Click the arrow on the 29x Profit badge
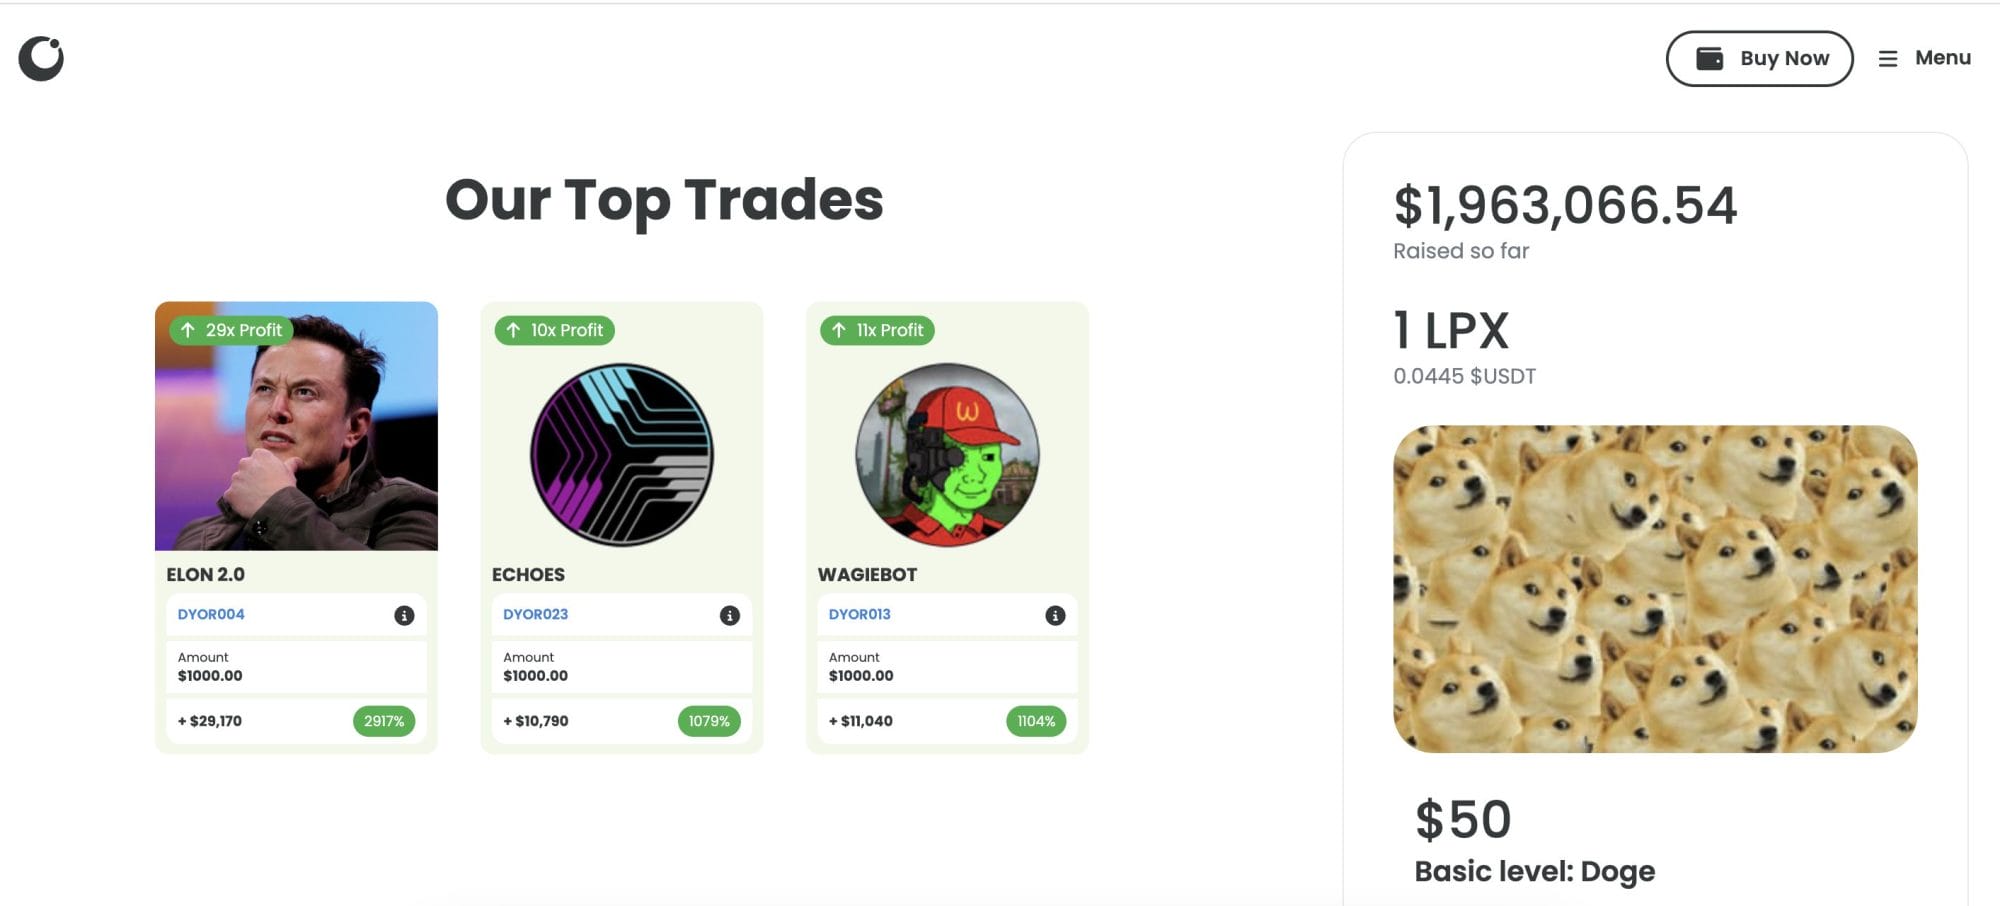Viewport: 2000px width, 906px height. pos(189,329)
